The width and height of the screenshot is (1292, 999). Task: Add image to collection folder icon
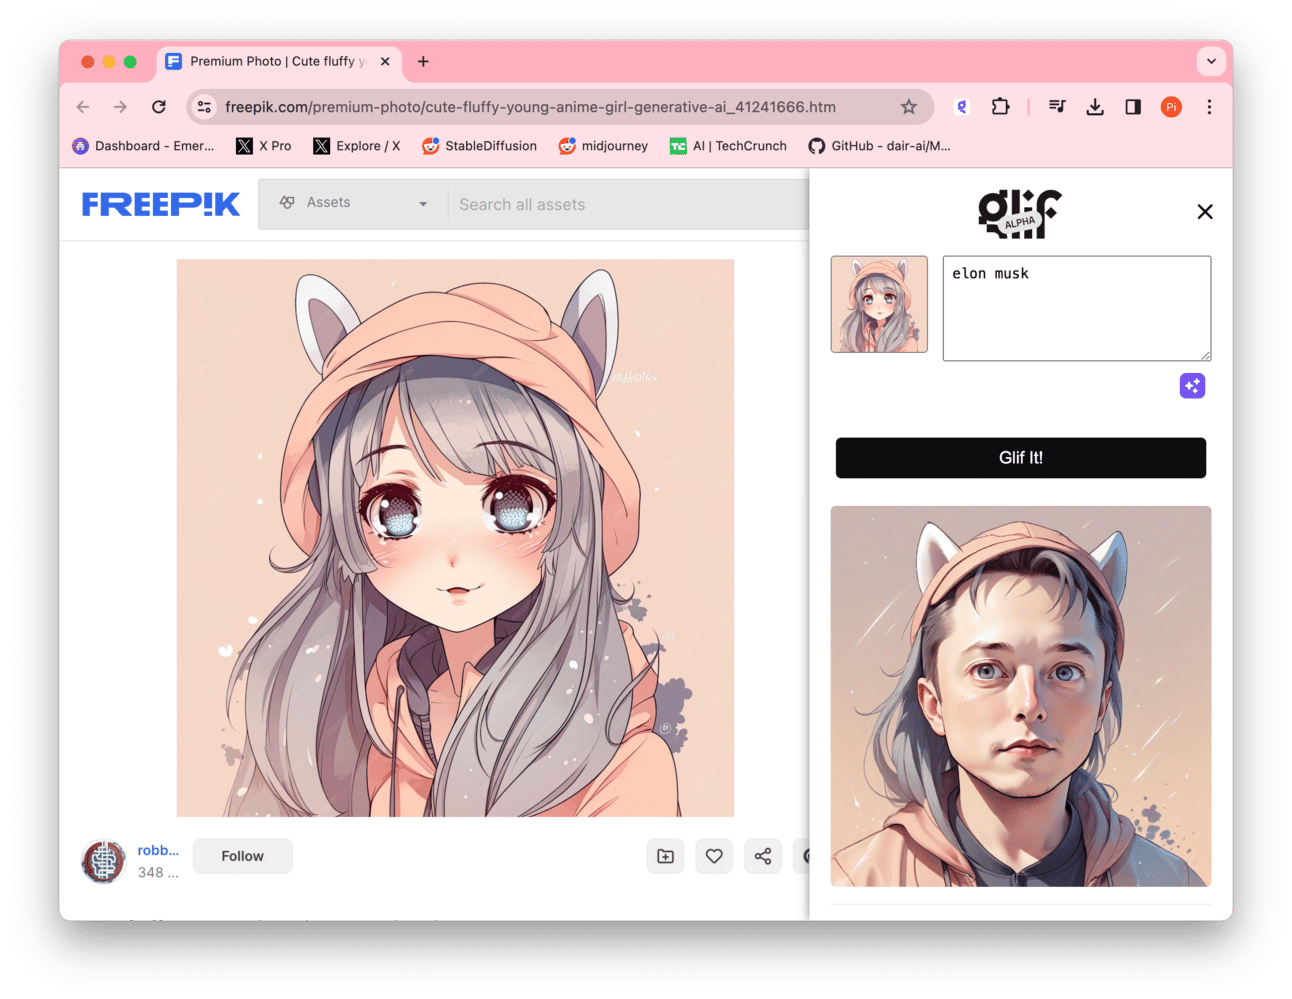coord(665,856)
